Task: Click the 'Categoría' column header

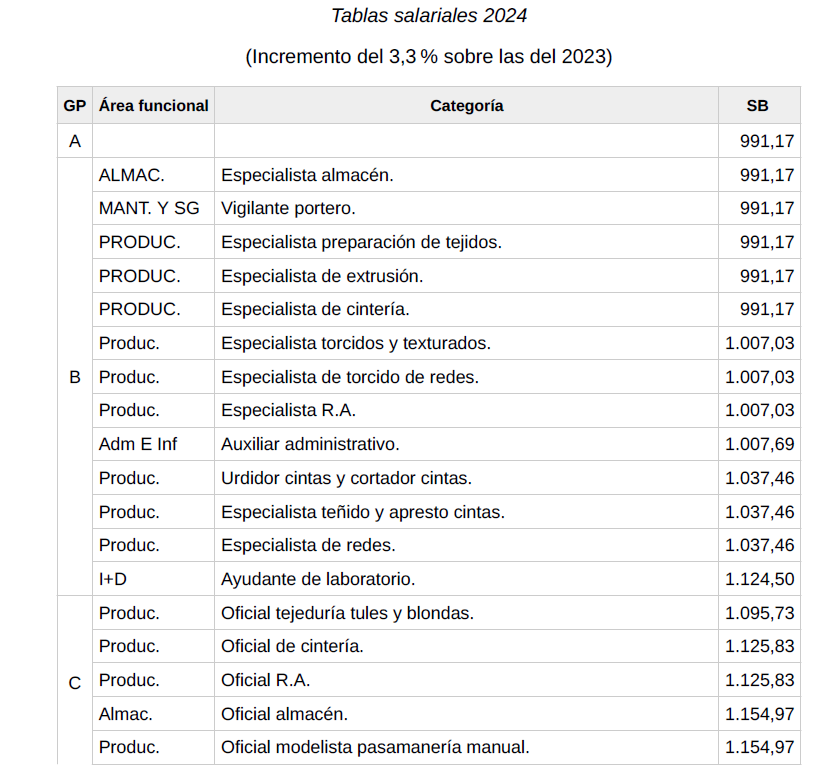Action: tap(466, 106)
